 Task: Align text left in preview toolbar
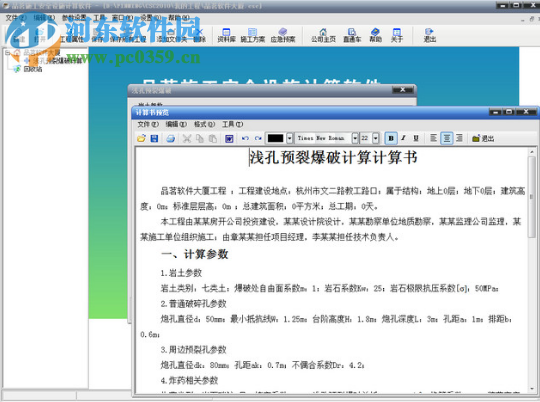click(x=434, y=138)
